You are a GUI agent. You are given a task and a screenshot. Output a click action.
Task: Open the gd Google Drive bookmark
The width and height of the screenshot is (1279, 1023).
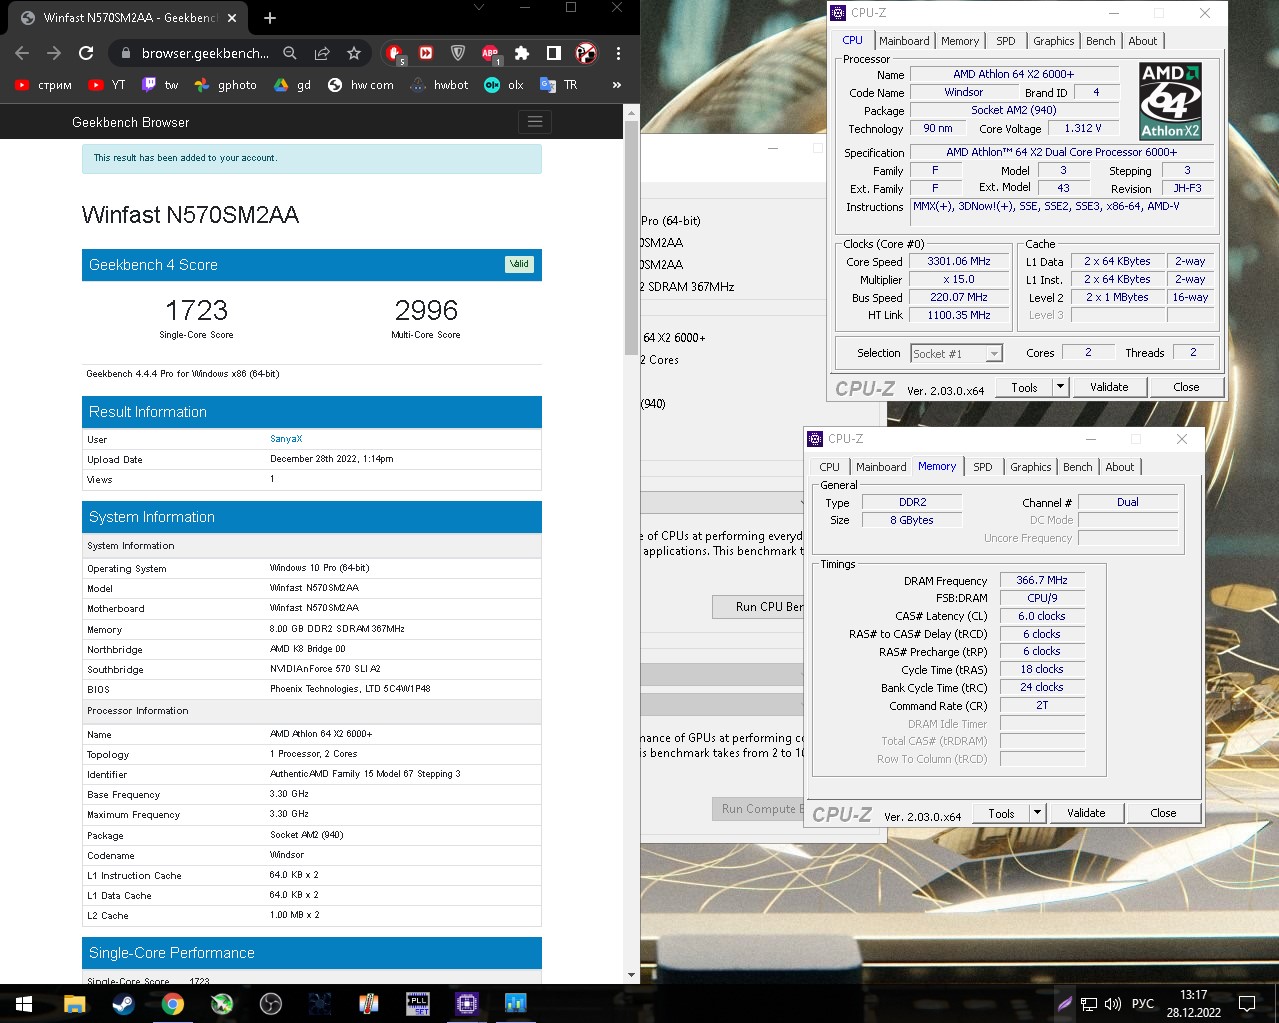tap(293, 85)
